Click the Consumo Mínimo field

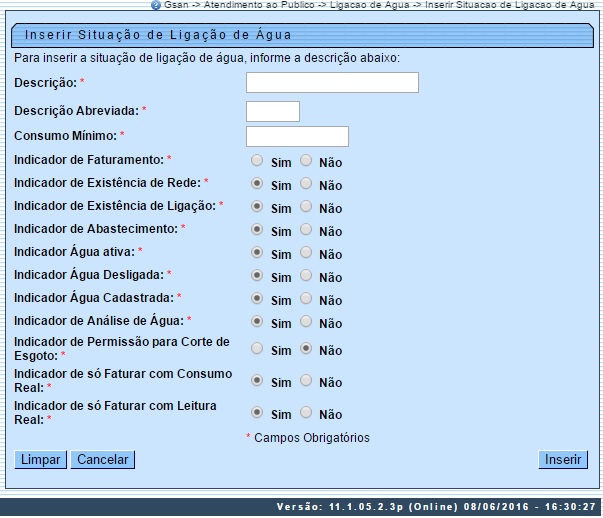pyautogui.click(x=296, y=136)
